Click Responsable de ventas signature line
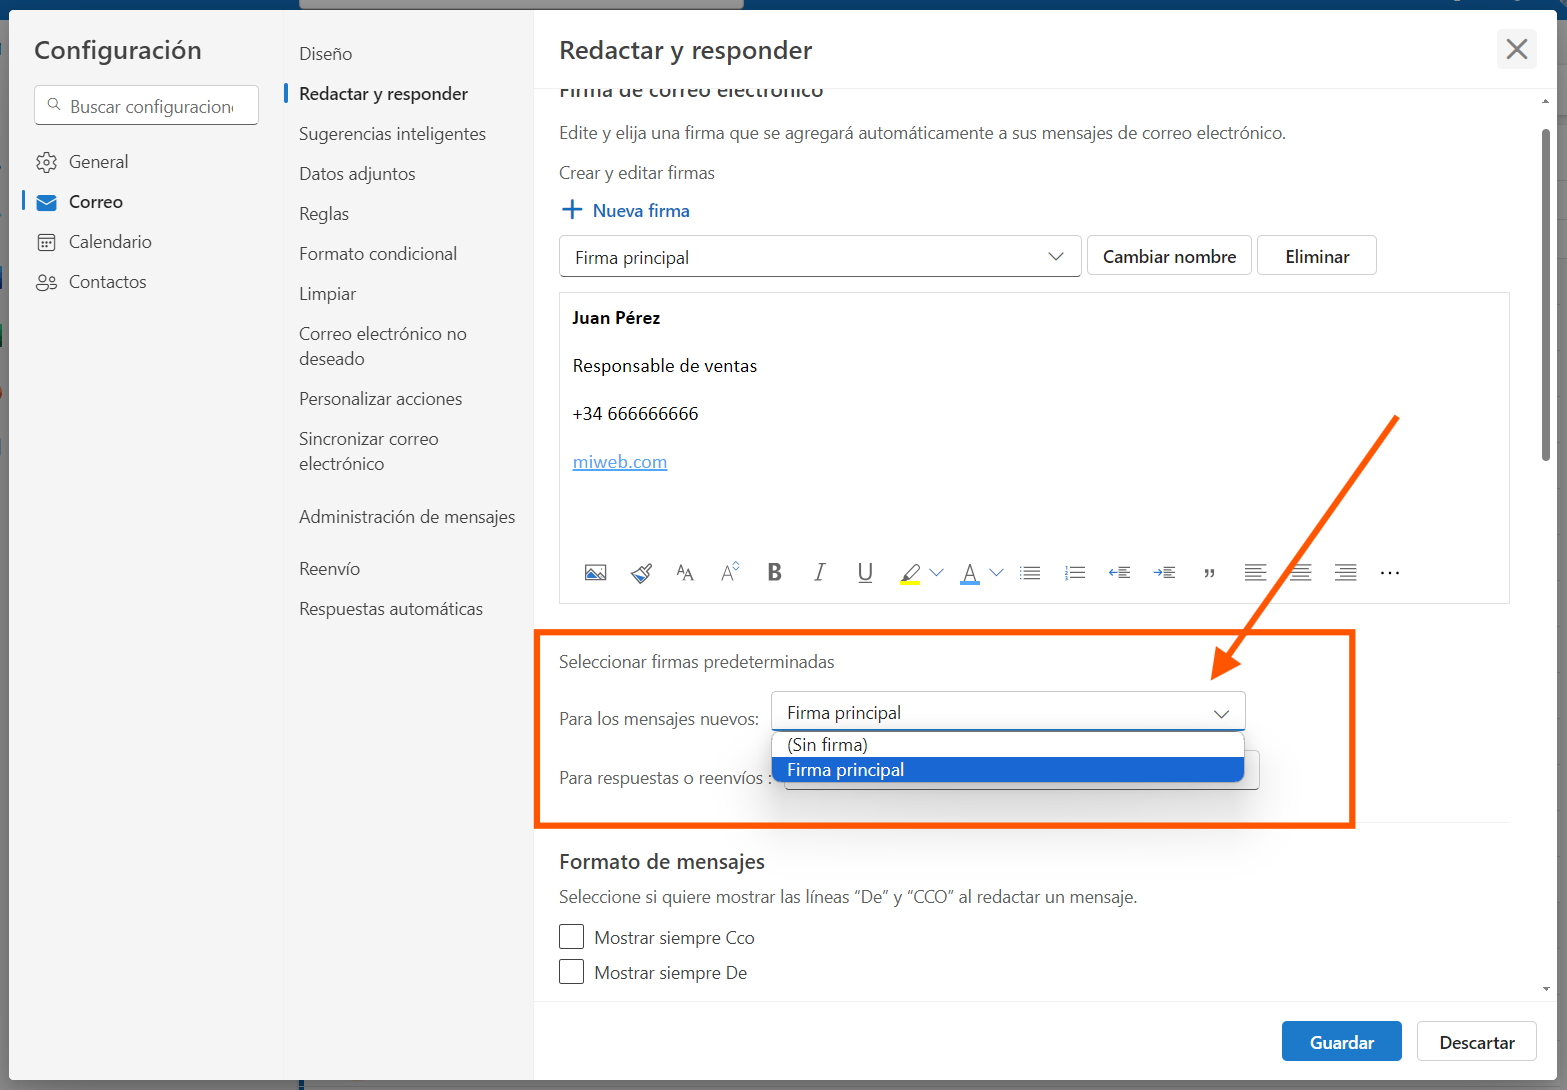 [x=665, y=366]
